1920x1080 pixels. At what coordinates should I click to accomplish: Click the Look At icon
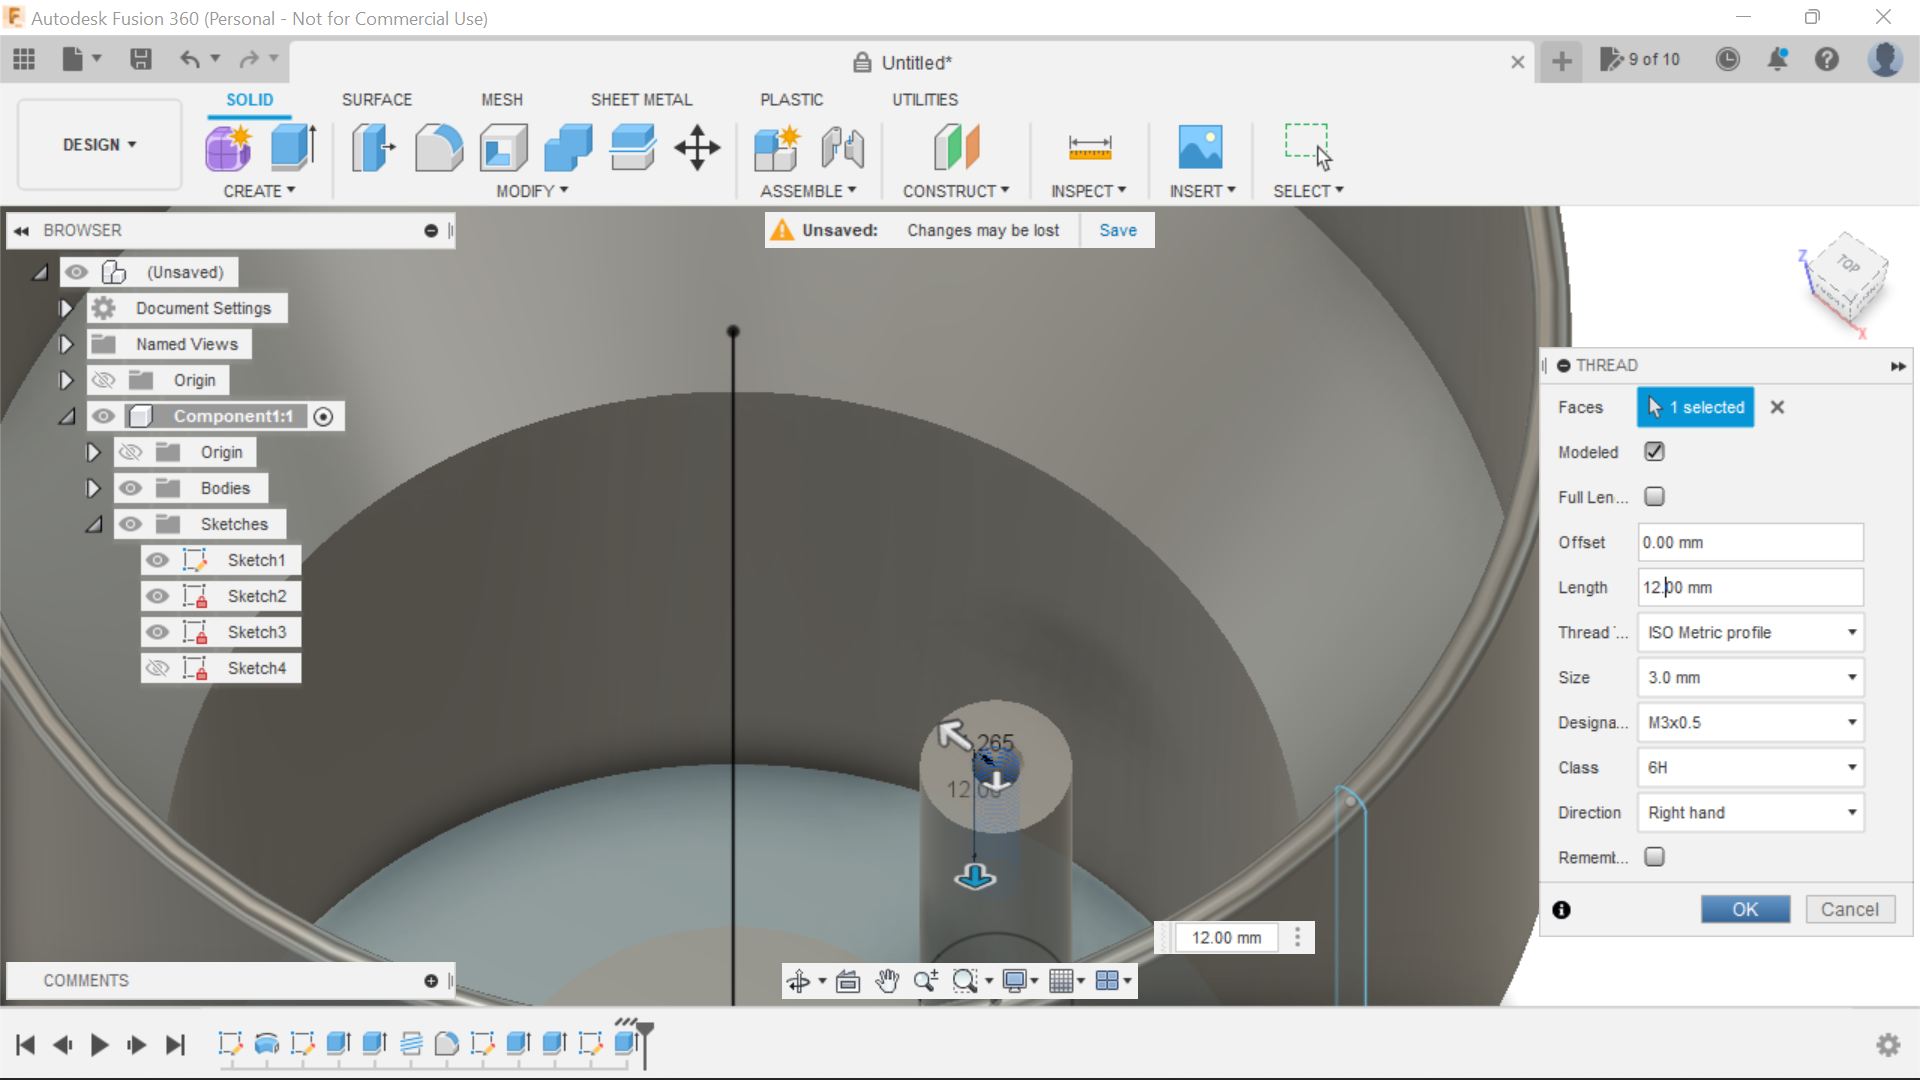pos(848,981)
